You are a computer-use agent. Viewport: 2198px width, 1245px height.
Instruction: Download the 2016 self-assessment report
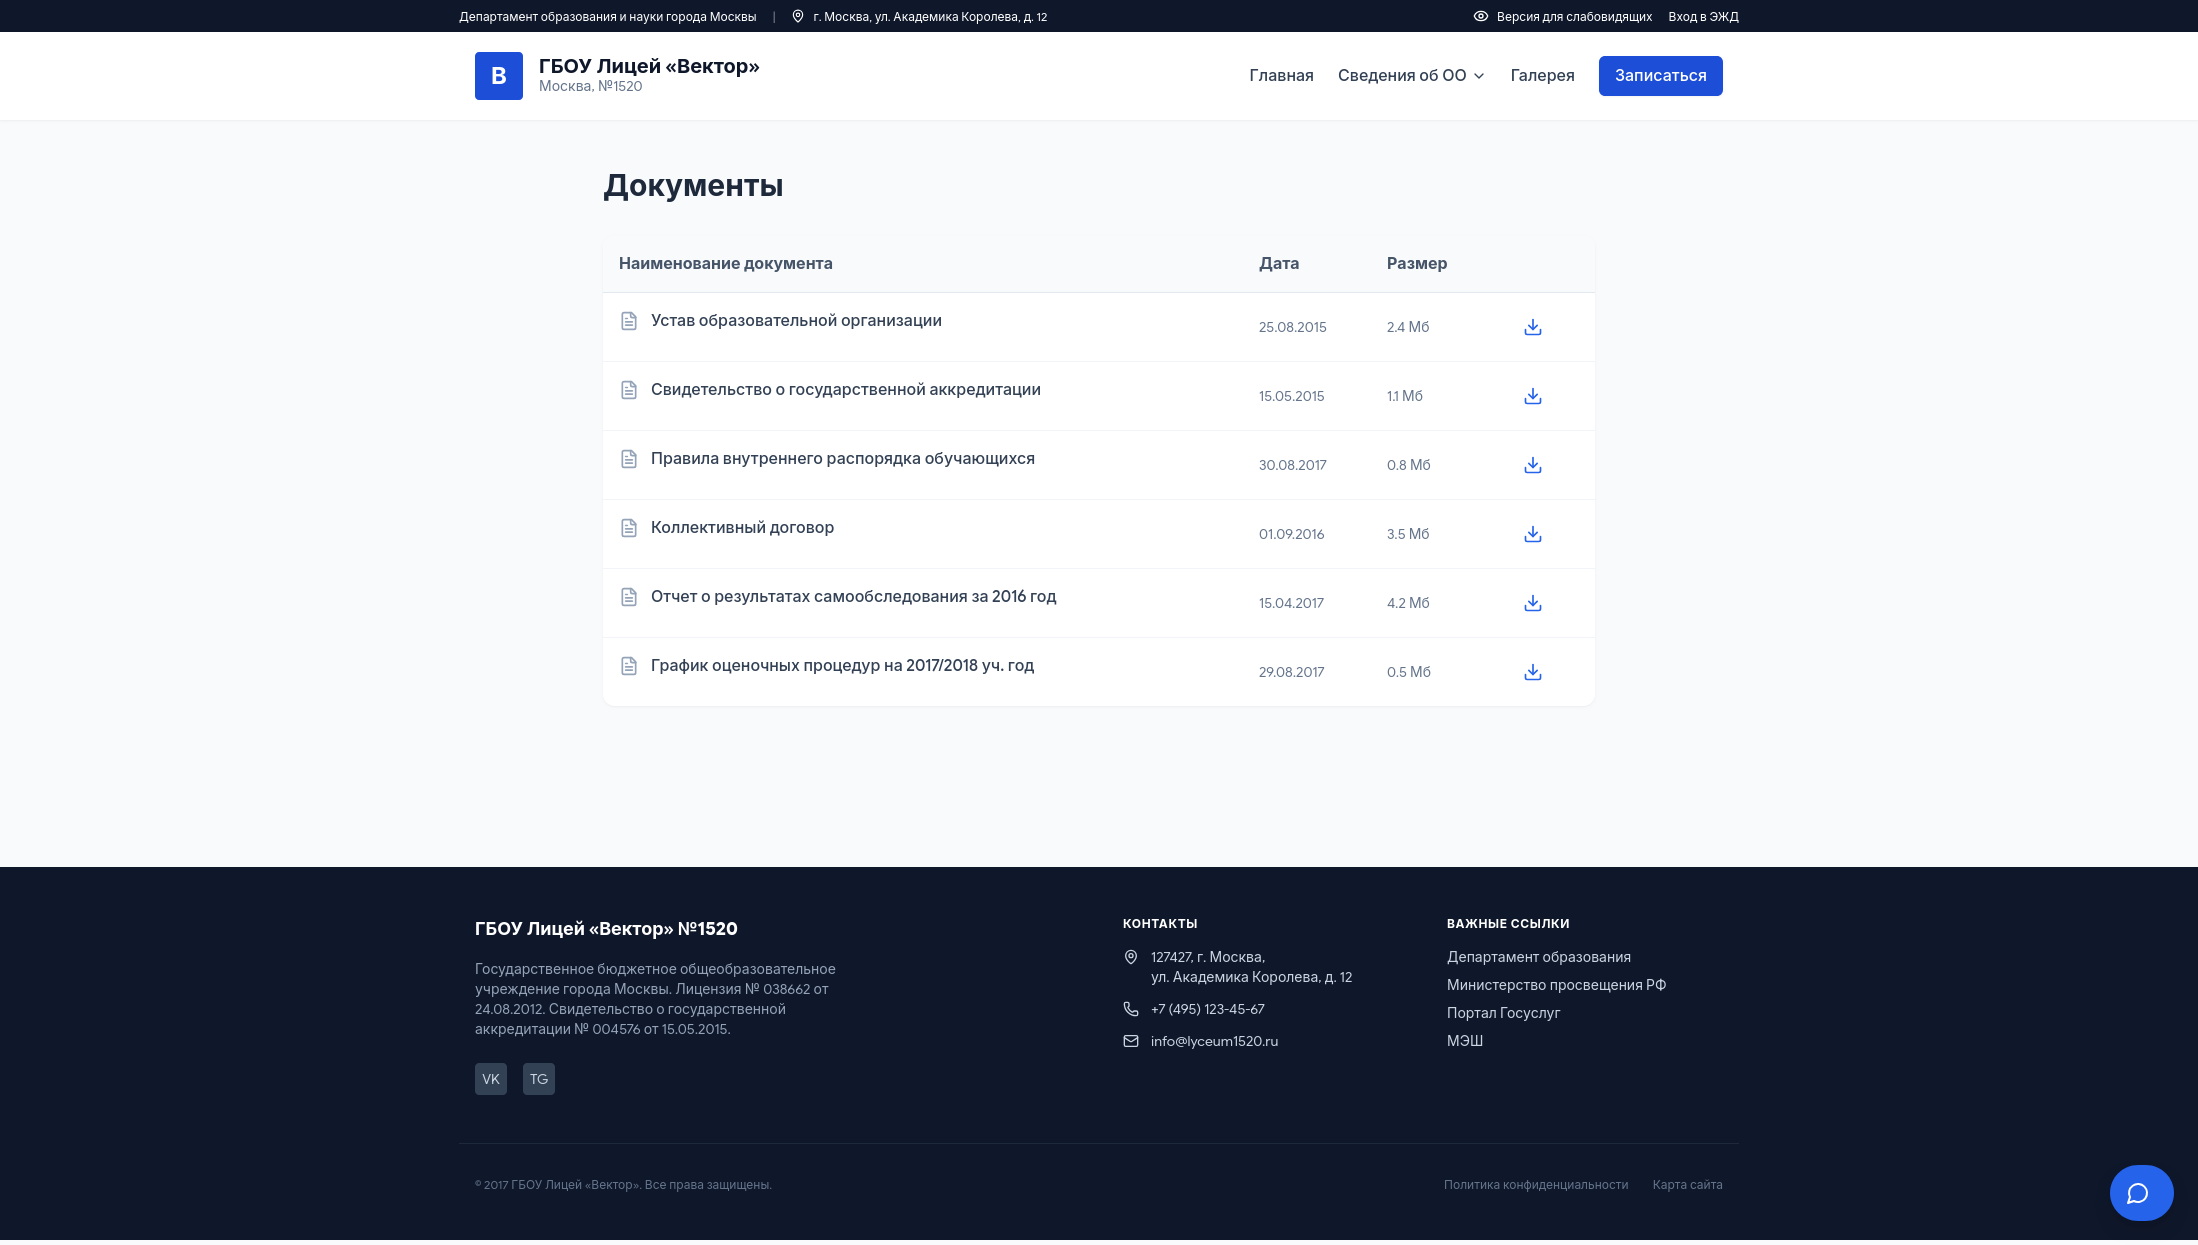coord(1532,603)
